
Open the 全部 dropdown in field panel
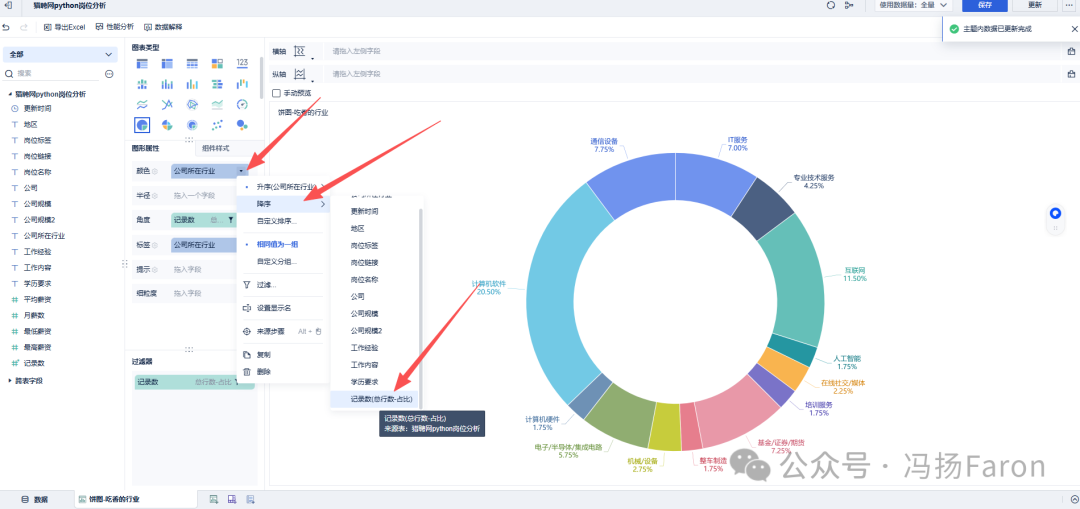click(x=60, y=54)
